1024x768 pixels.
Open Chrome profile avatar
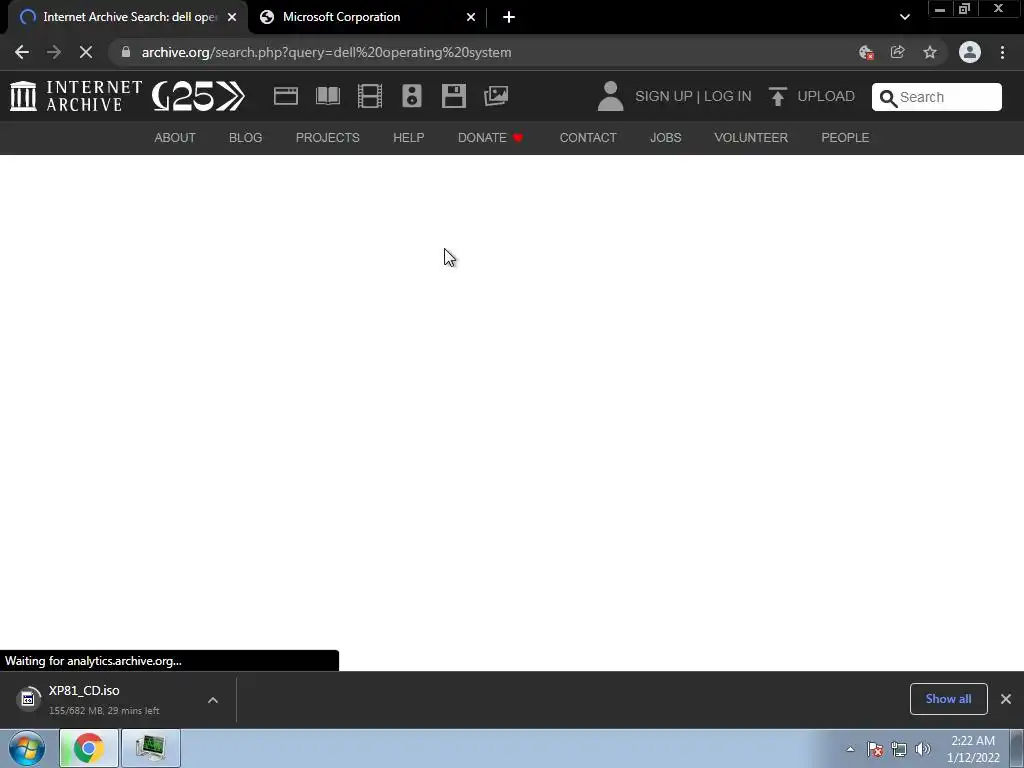point(970,52)
